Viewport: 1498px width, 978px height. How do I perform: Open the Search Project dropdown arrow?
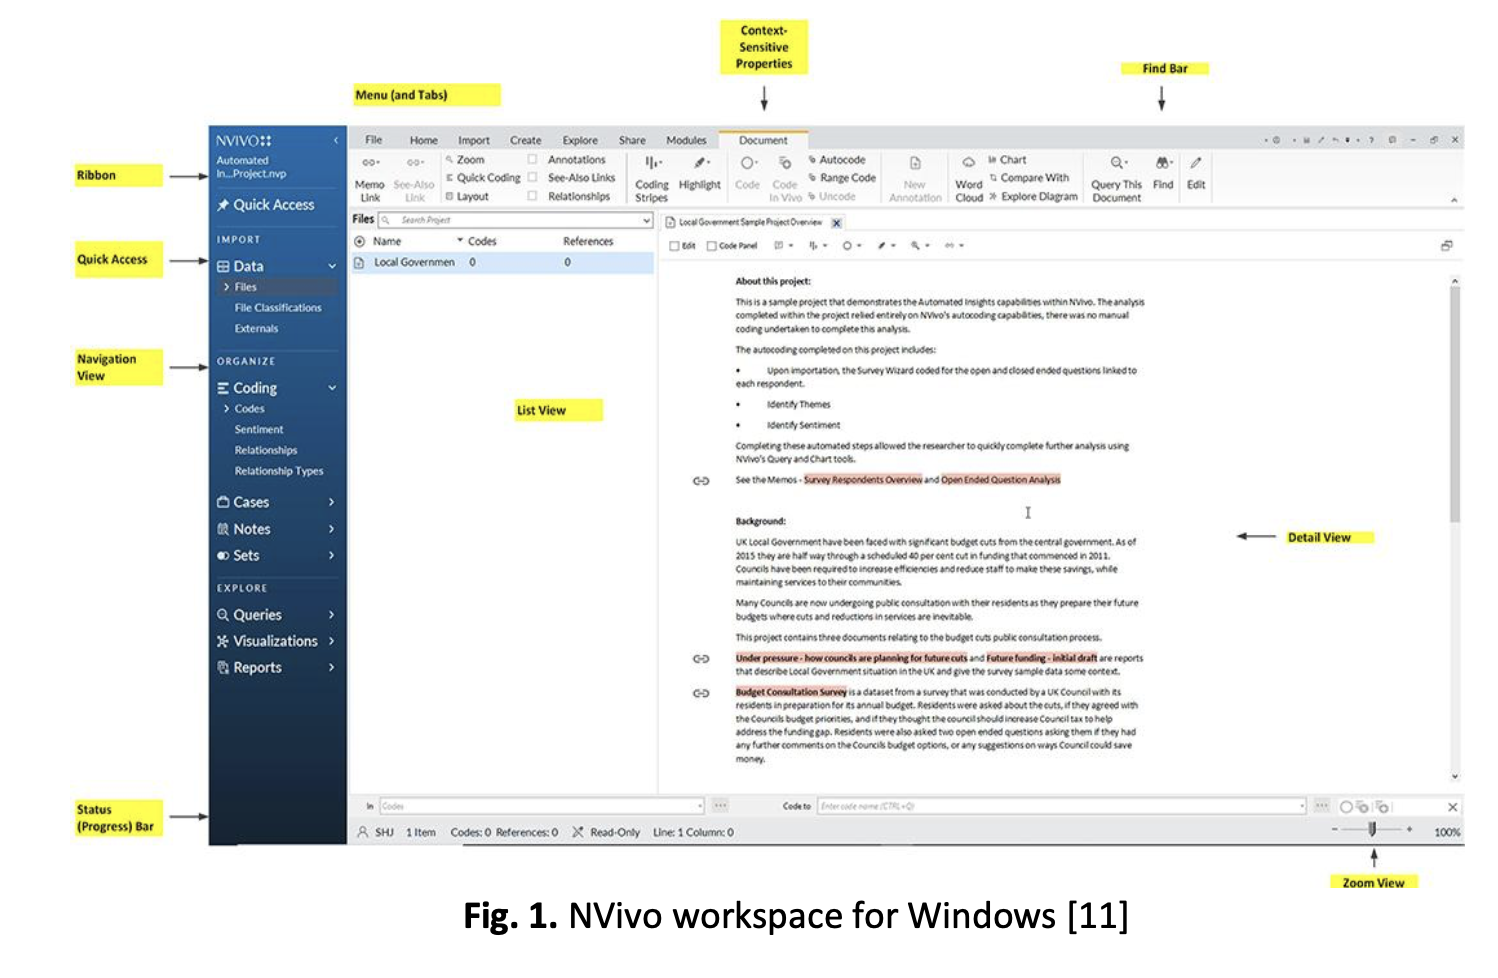point(647,220)
